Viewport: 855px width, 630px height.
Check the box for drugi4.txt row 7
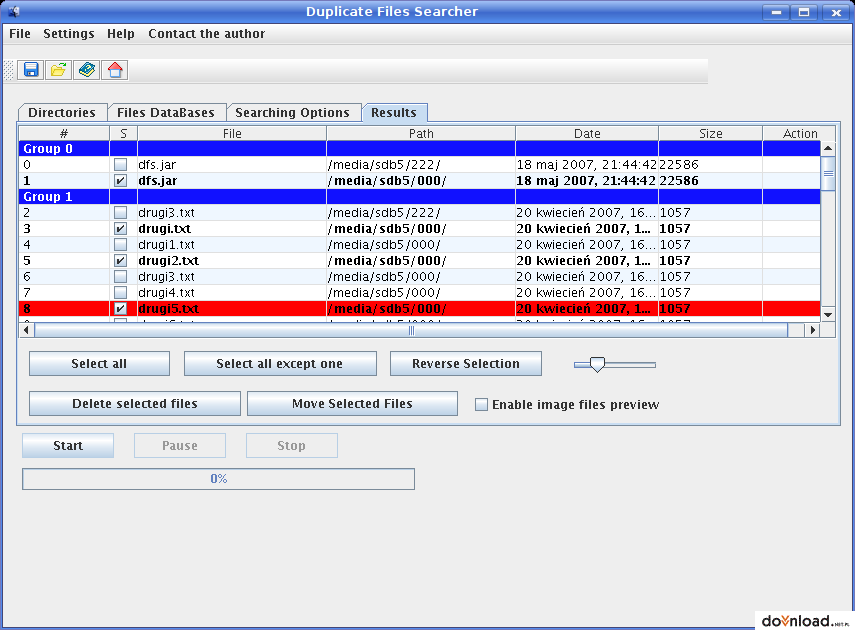click(x=121, y=292)
